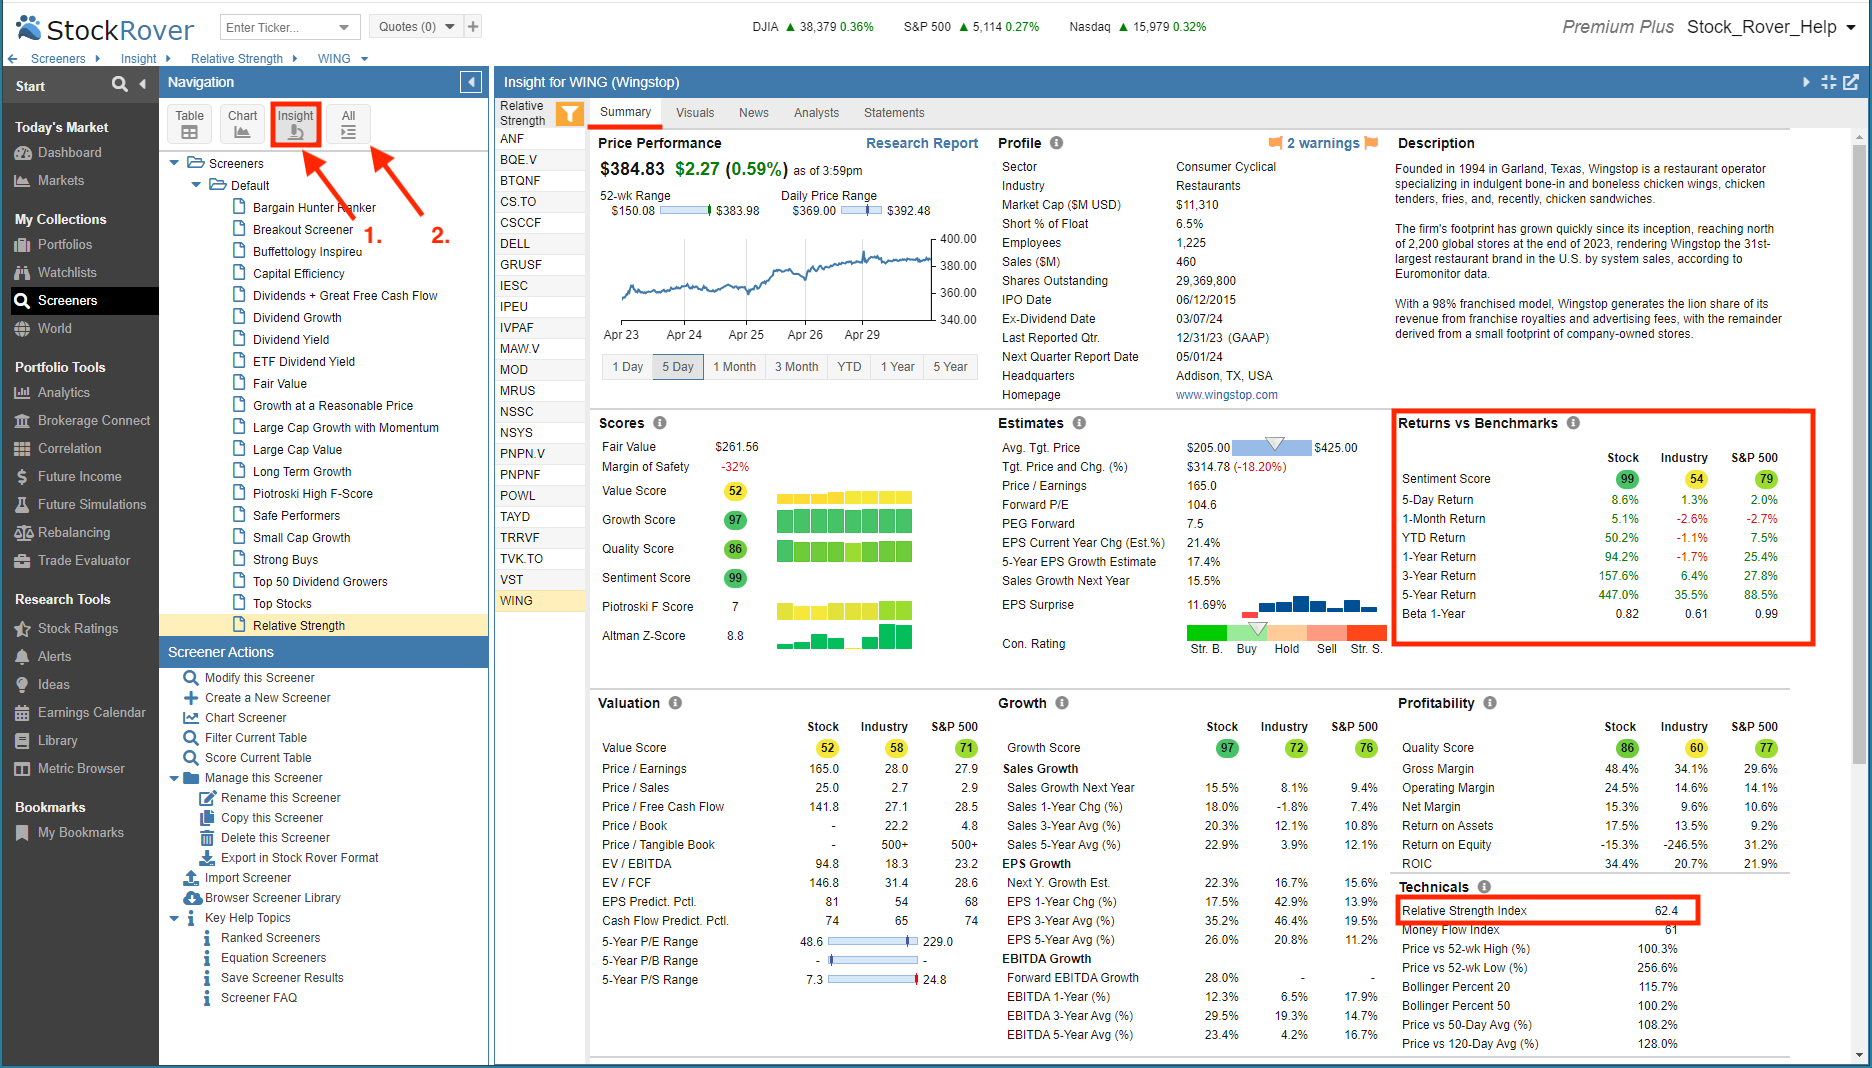Collapse Manage this Screener group
Image resolution: width=1872 pixels, height=1068 pixels.
pyautogui.click(x=174, y=778)
